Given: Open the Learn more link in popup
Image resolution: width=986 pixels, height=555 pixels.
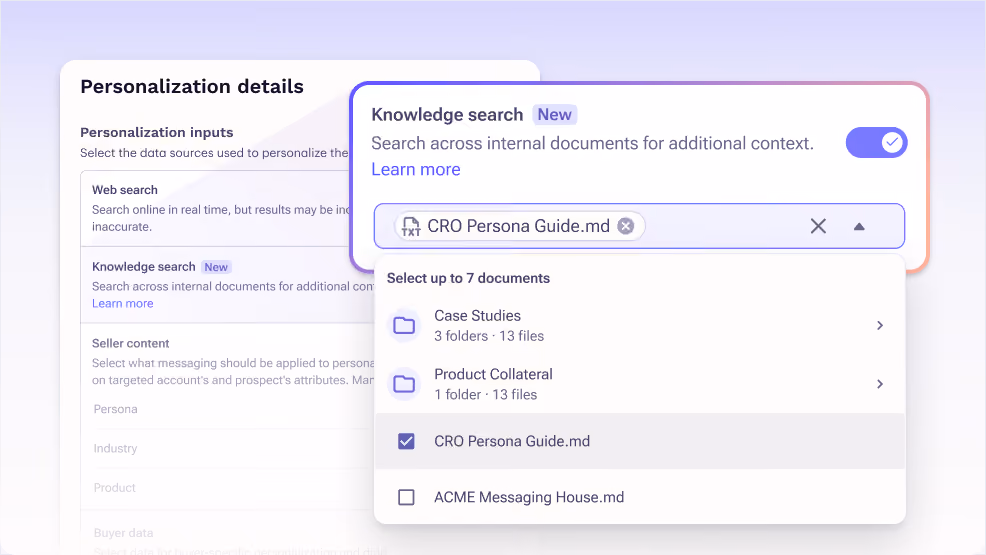Looking at the screenshot, I should (416, 170).
